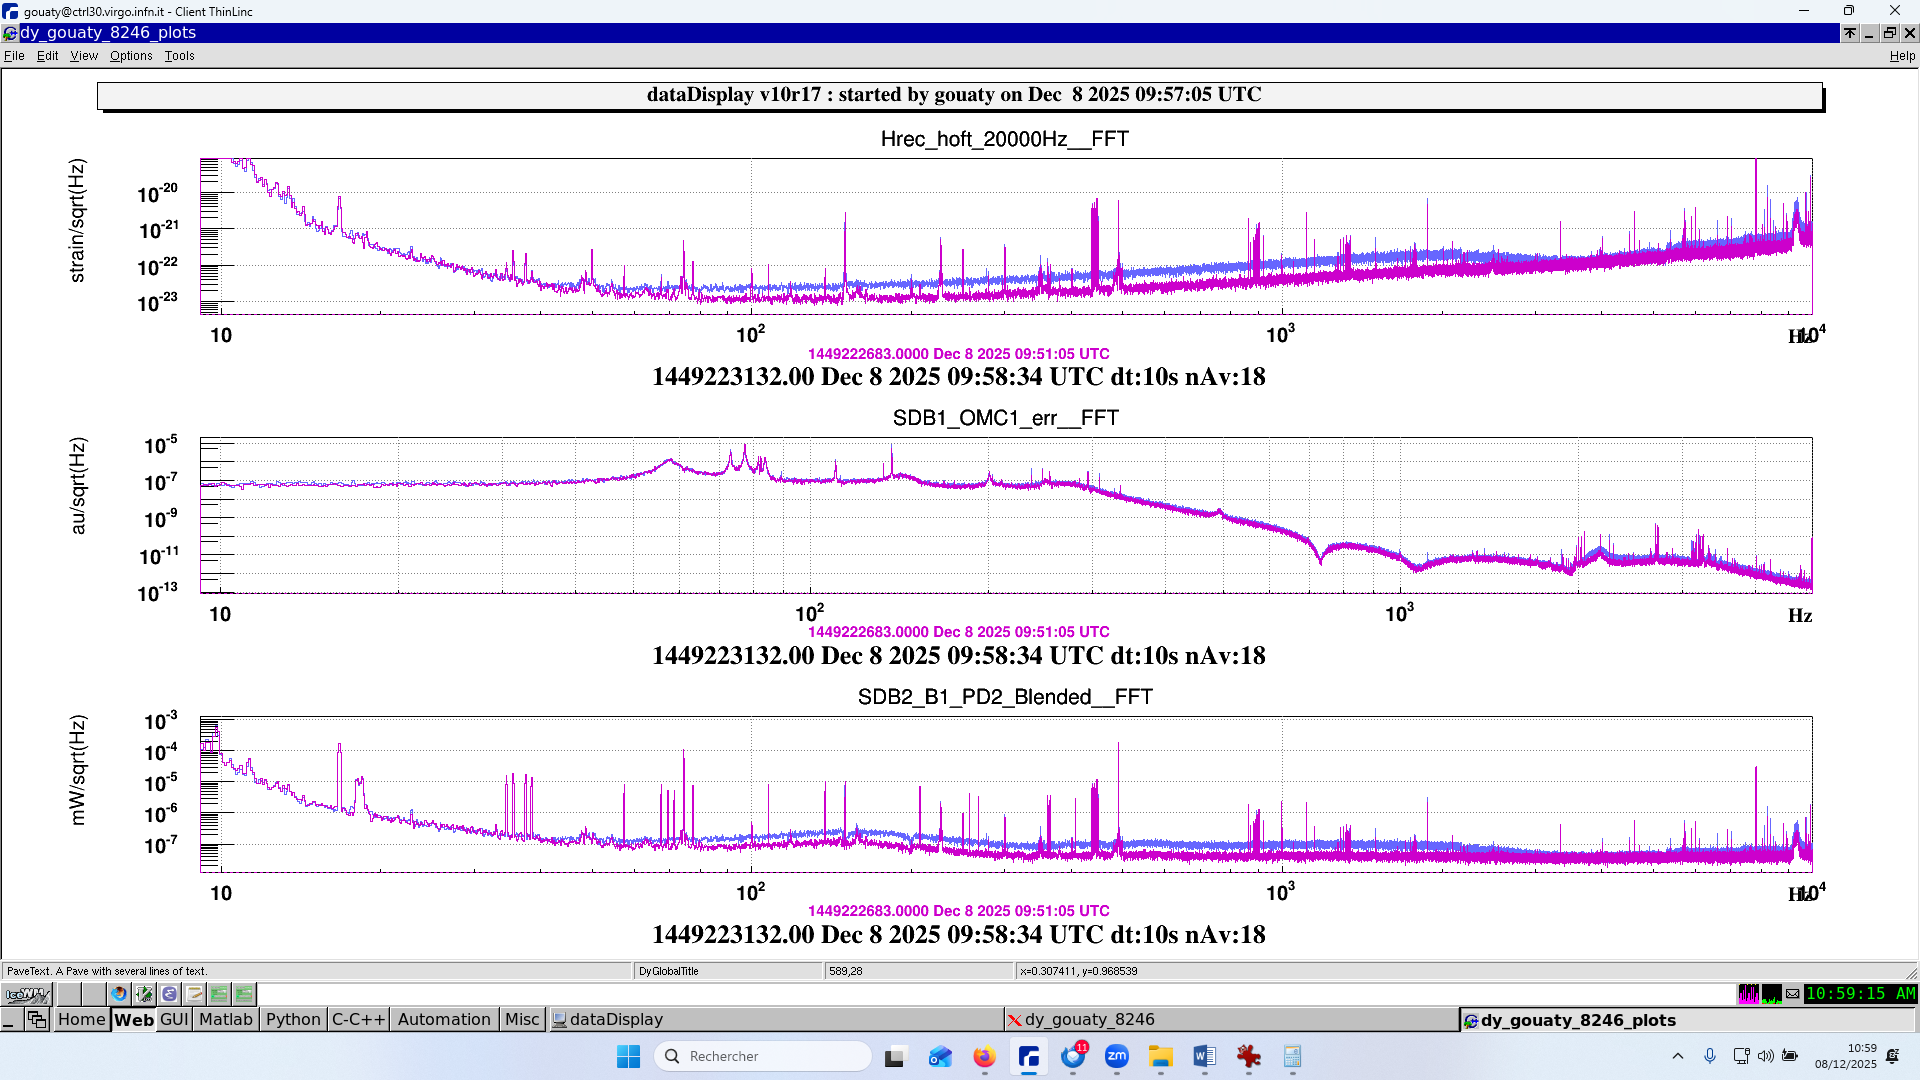Click the magenta CPU monitor graph
This screenshot has height=1080, width=1920.
point(1748,994)
